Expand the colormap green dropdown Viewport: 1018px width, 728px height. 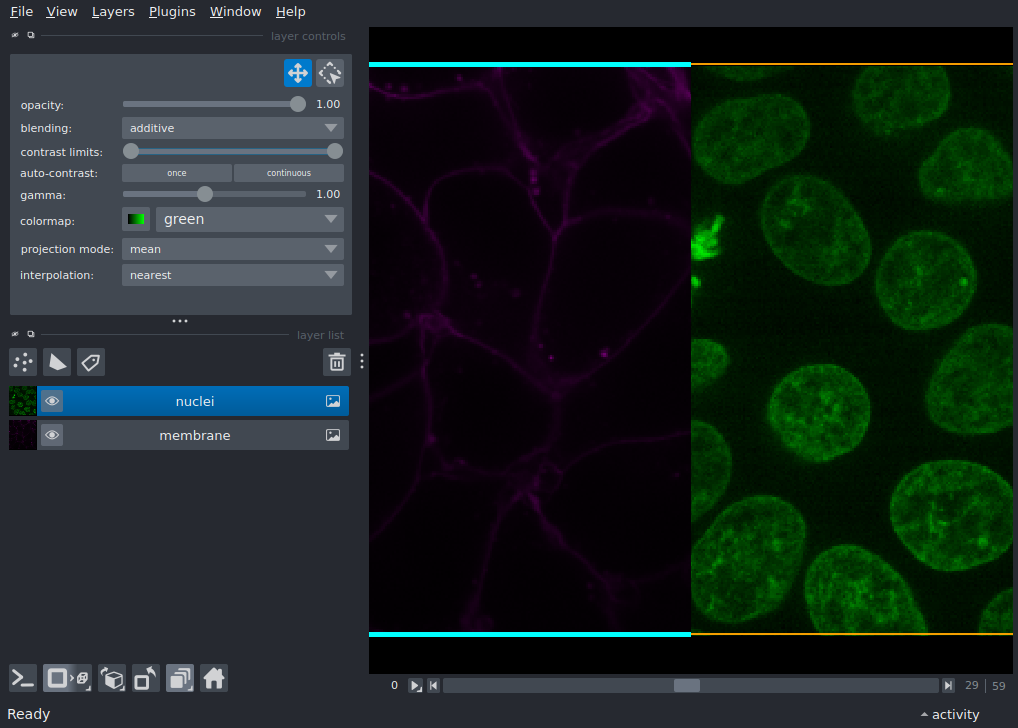[249, 219]
